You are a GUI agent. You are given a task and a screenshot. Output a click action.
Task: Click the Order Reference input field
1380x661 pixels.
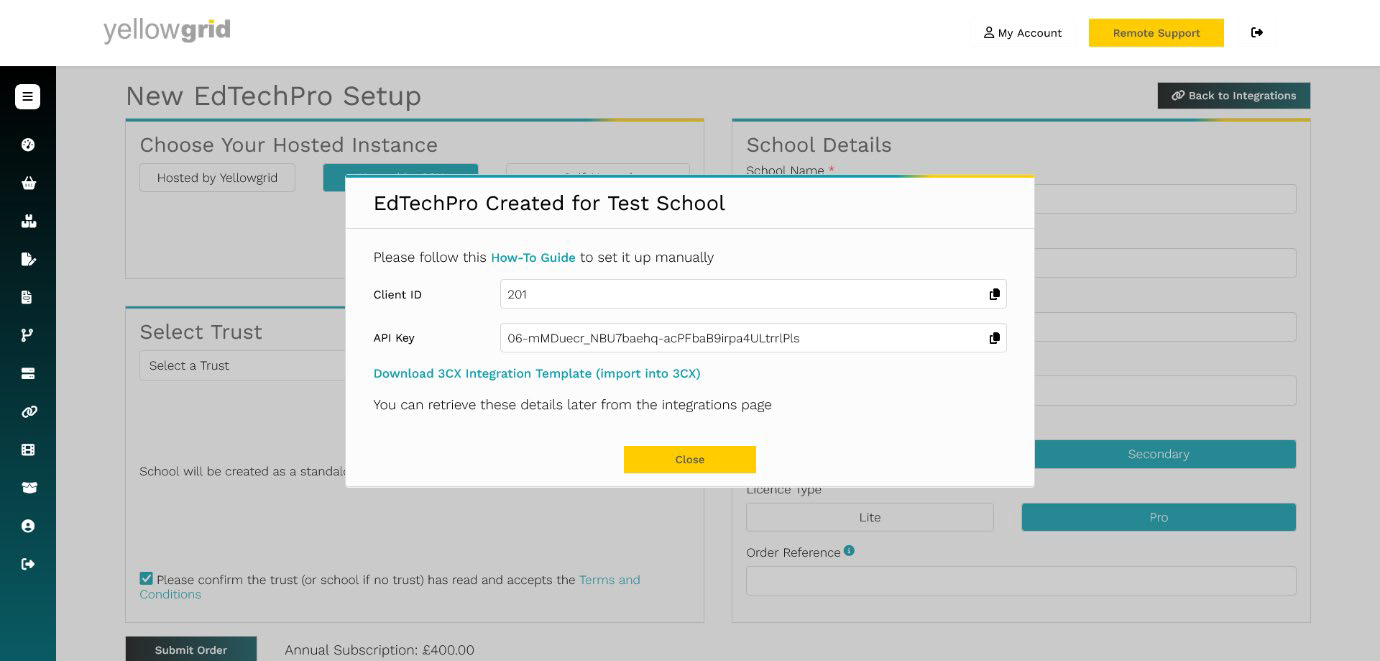click(1021, 581)
